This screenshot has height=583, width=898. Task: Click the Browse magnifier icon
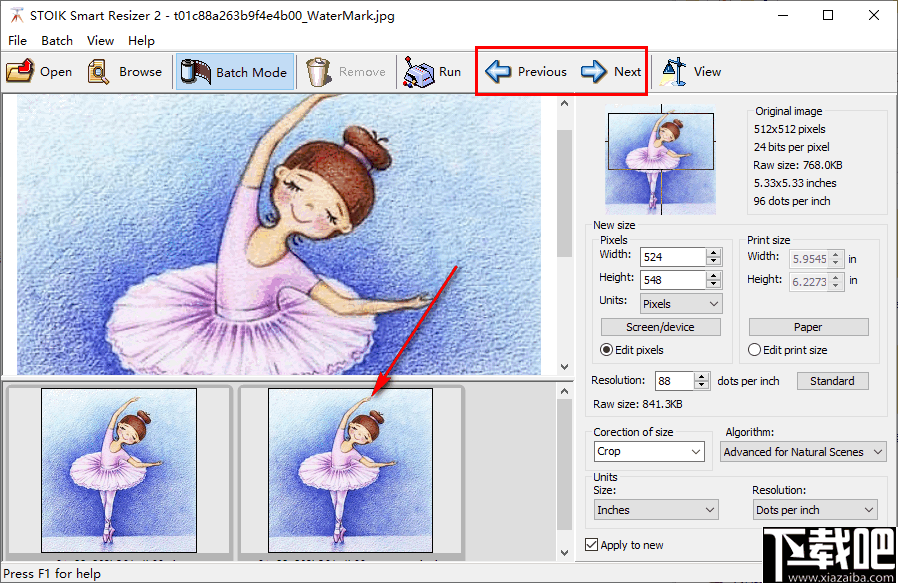click(99, 72)
